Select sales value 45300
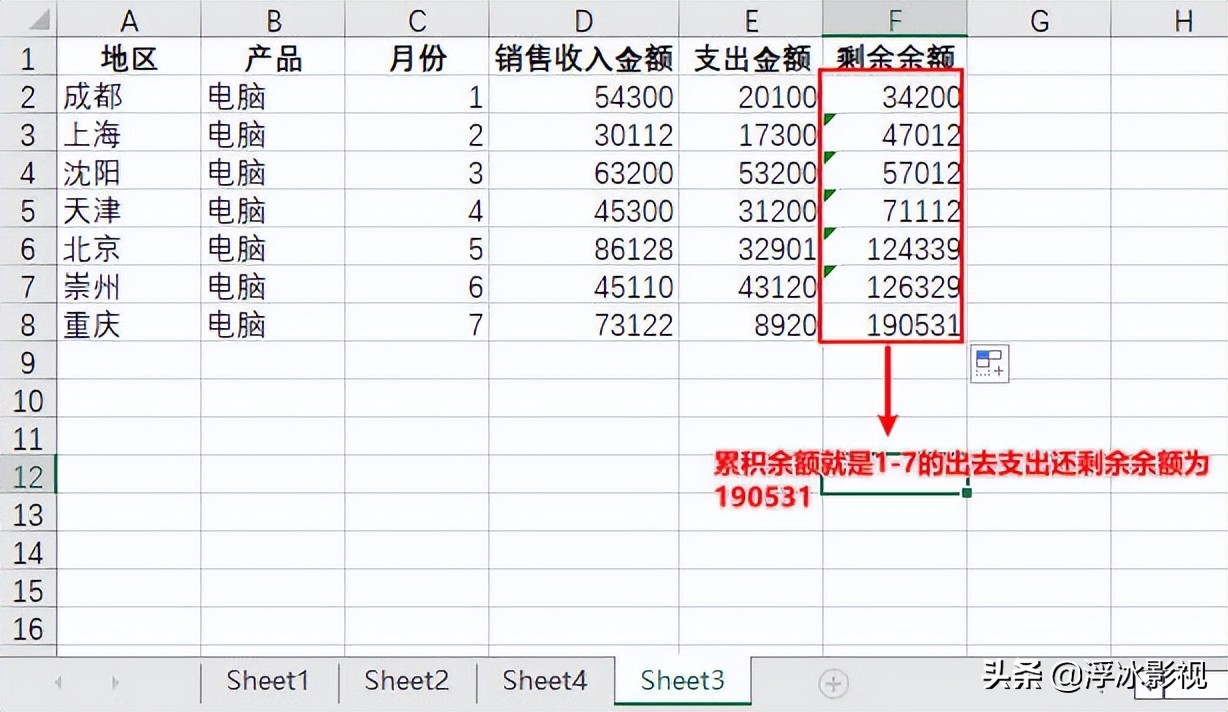The image size is (1228, 712). coord(584,211)
